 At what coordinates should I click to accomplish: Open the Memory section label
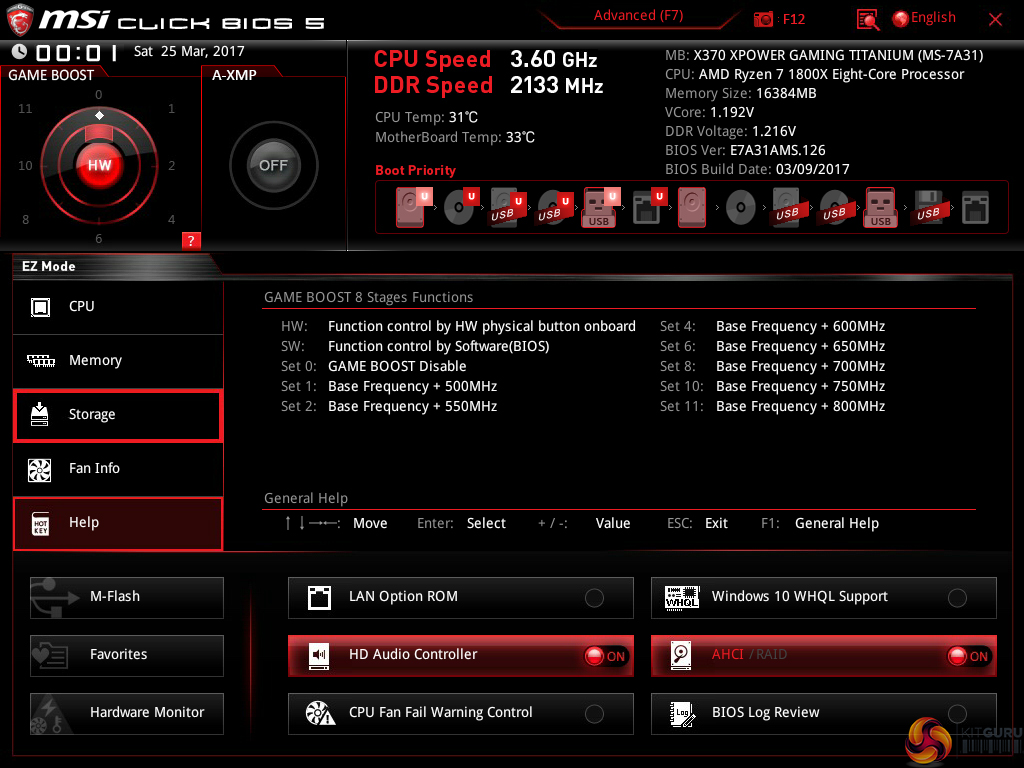[95, 360]
